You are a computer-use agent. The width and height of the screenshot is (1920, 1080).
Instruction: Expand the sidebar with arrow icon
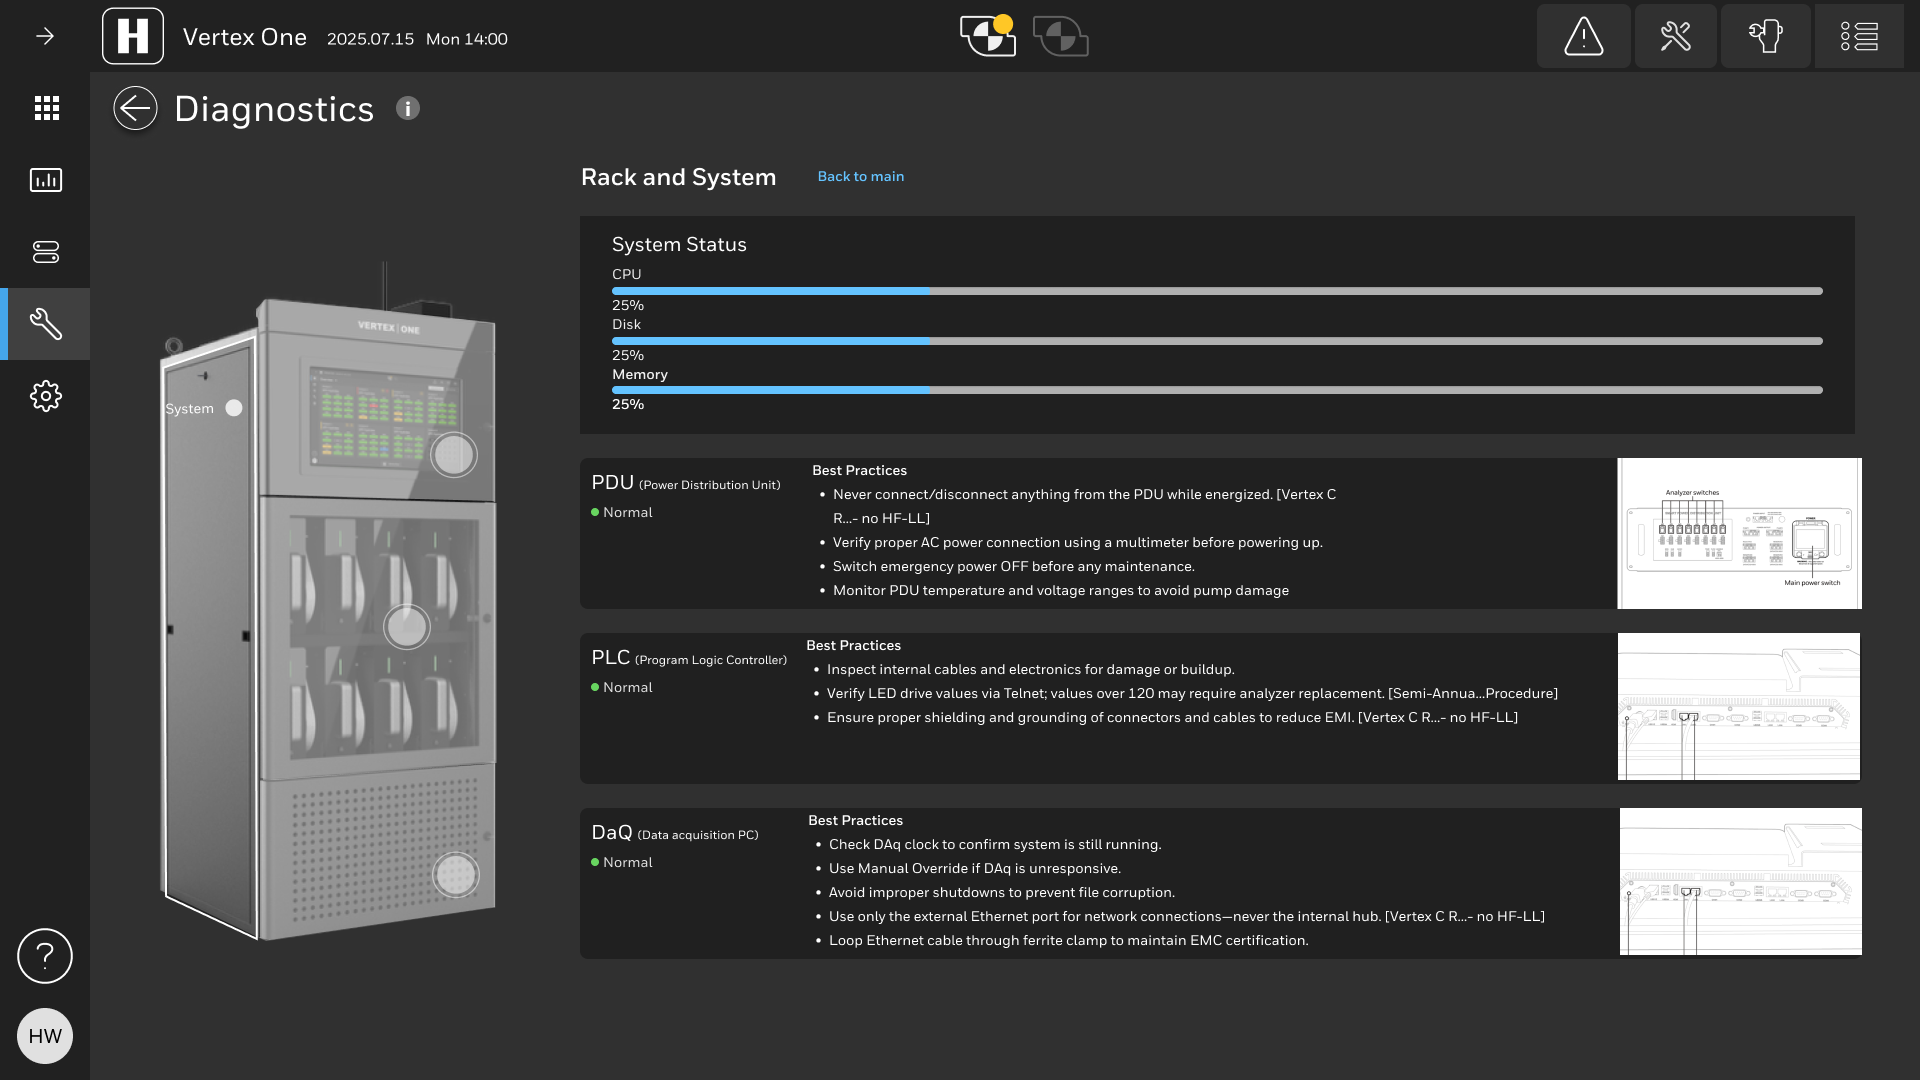[x=45, y=37]
